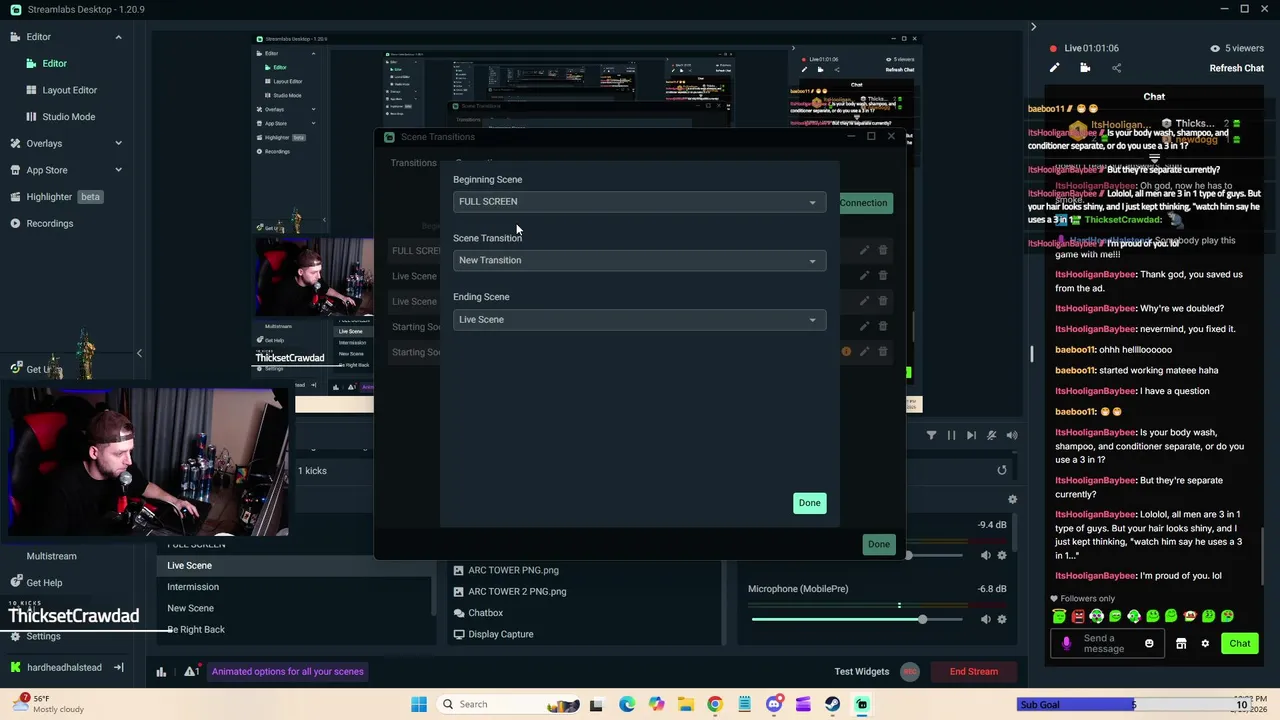1280x720 pixels.
Task: Collapse the sidebar with the left arrow
Action: 139,353
